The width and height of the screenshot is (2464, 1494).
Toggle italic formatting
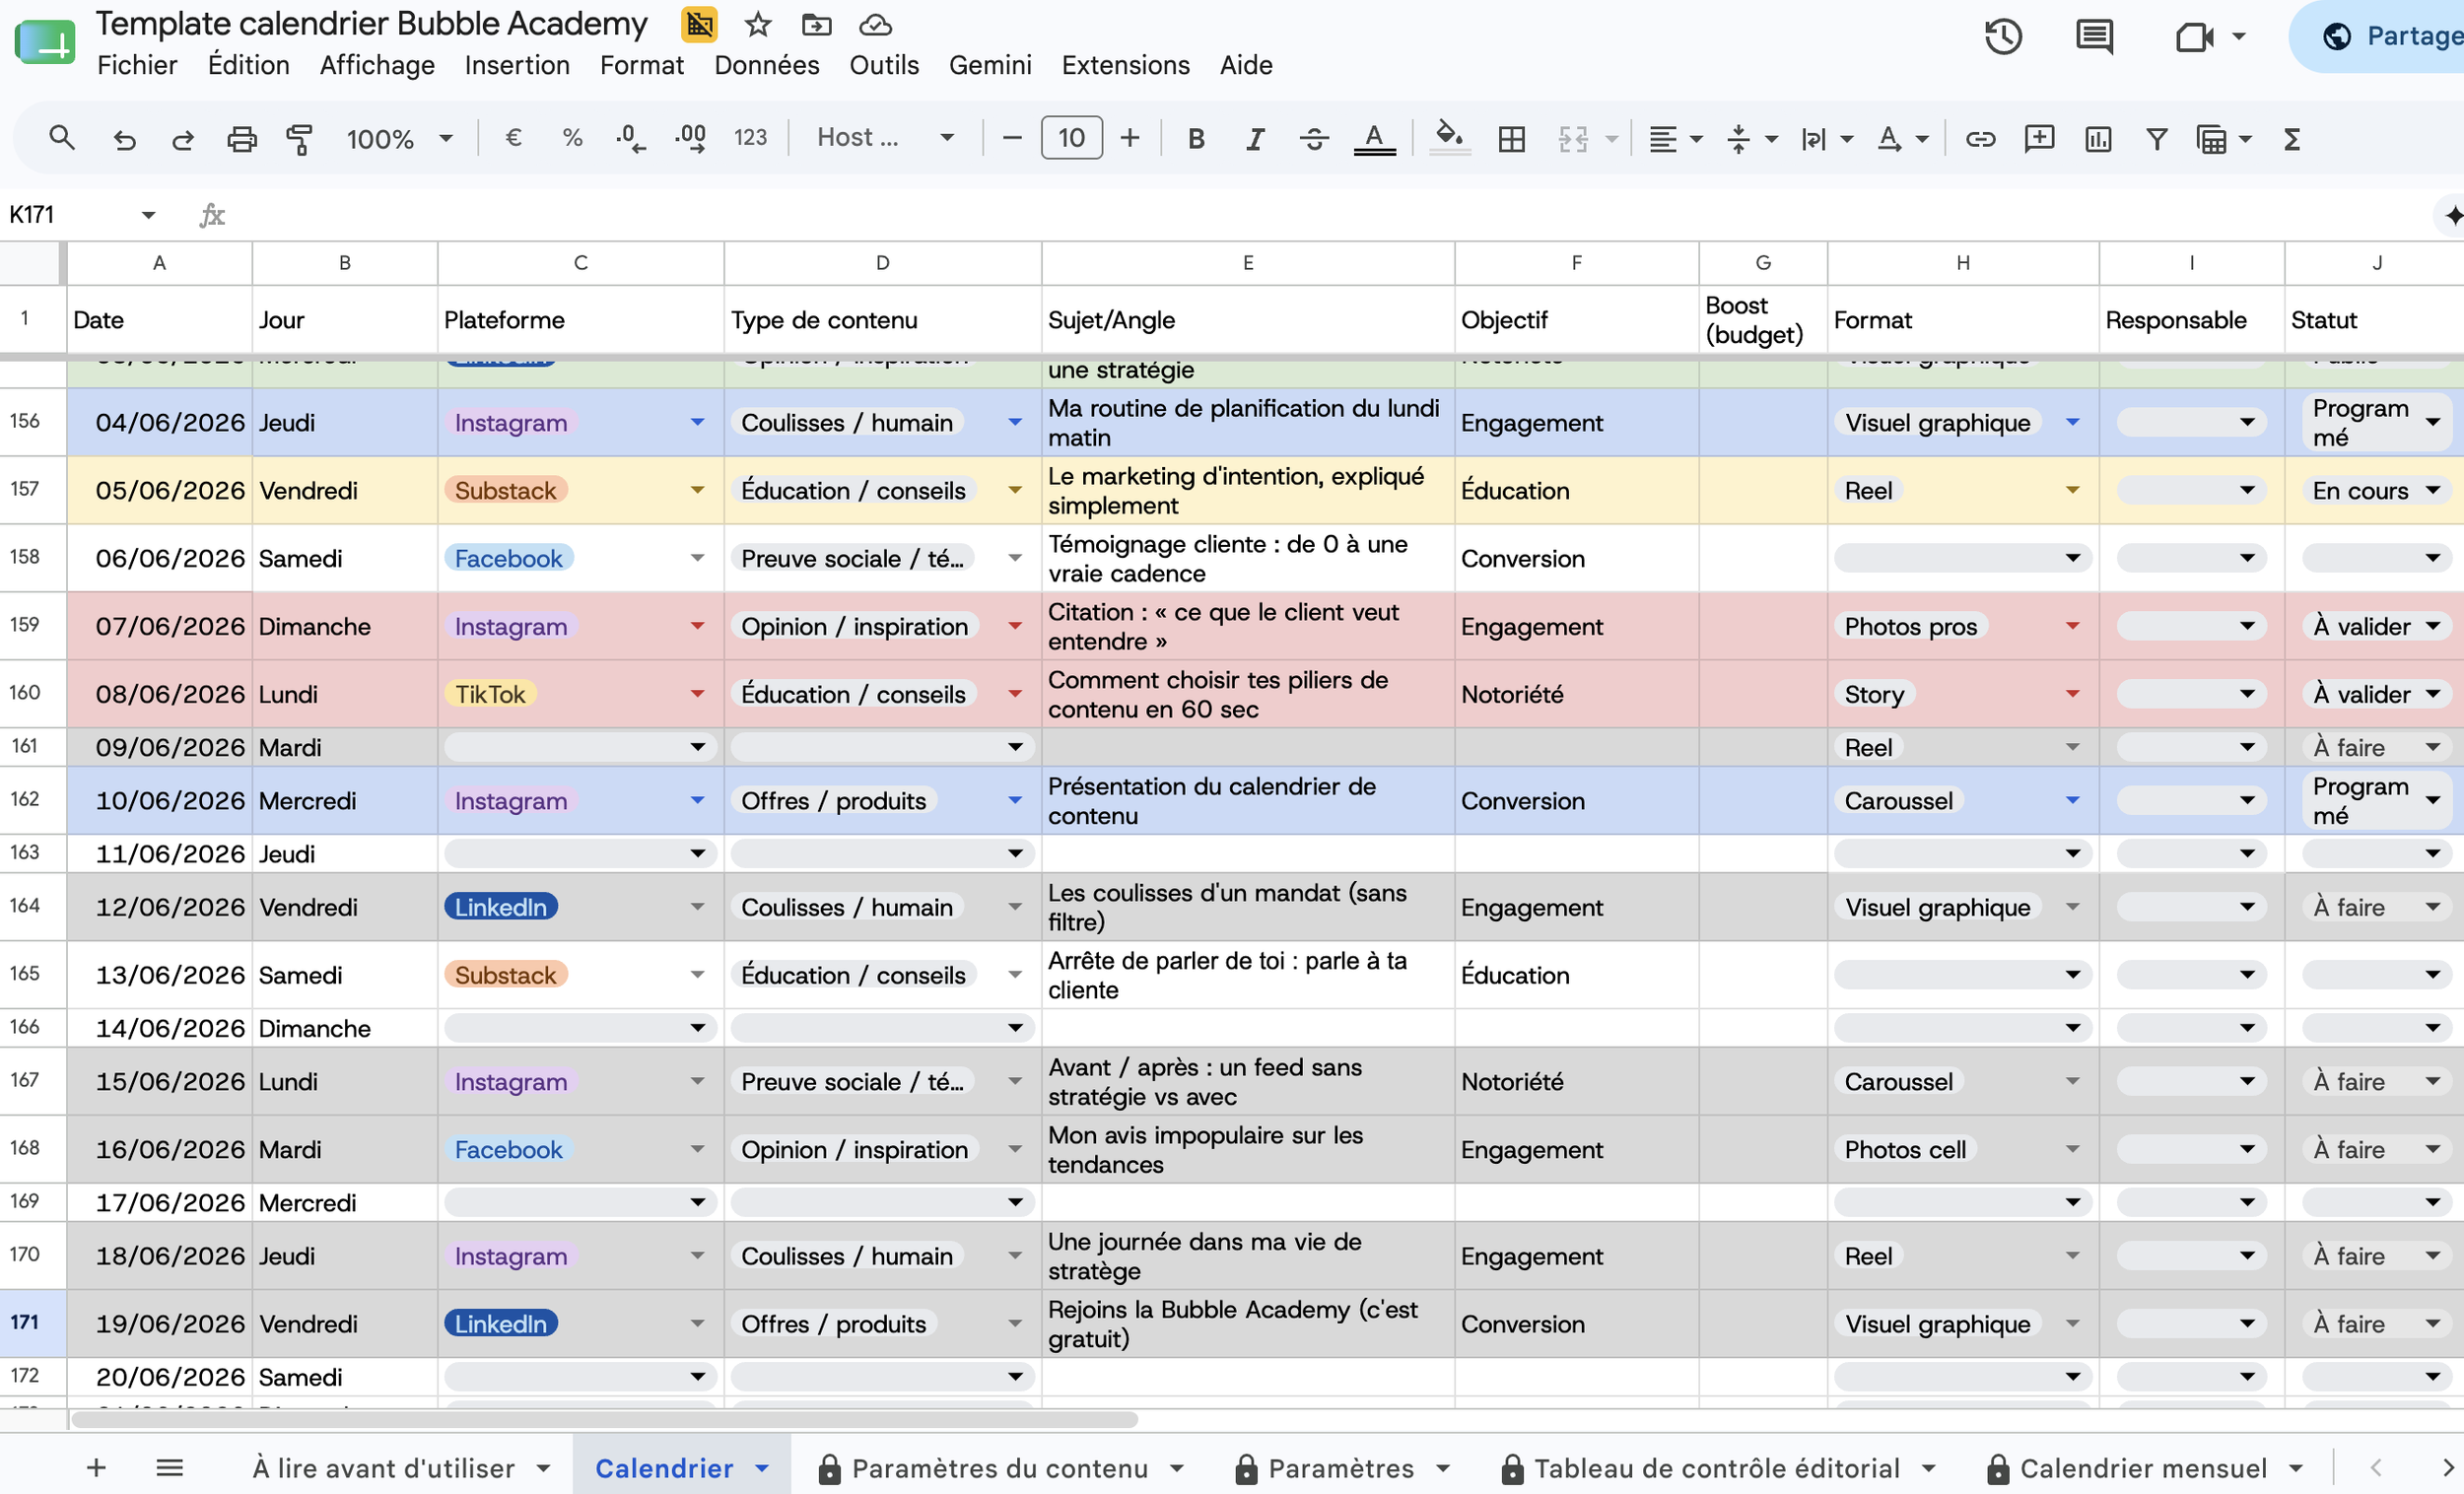point(1254,138)
